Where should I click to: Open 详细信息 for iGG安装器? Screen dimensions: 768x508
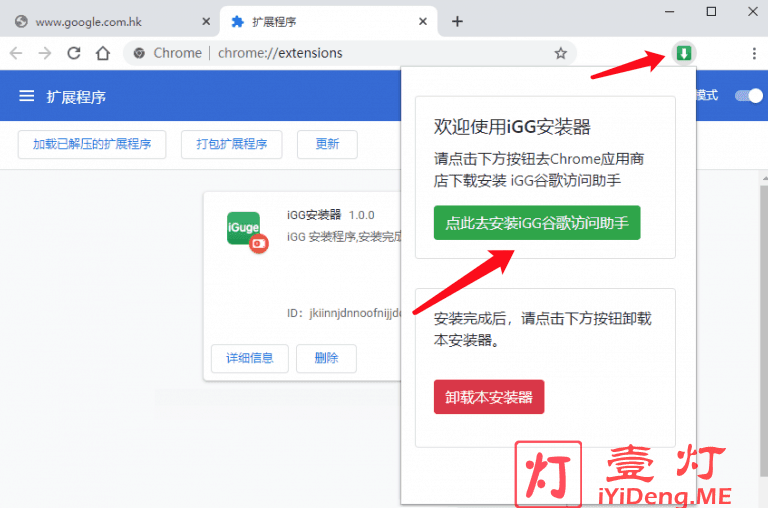(x=249, y=358)
